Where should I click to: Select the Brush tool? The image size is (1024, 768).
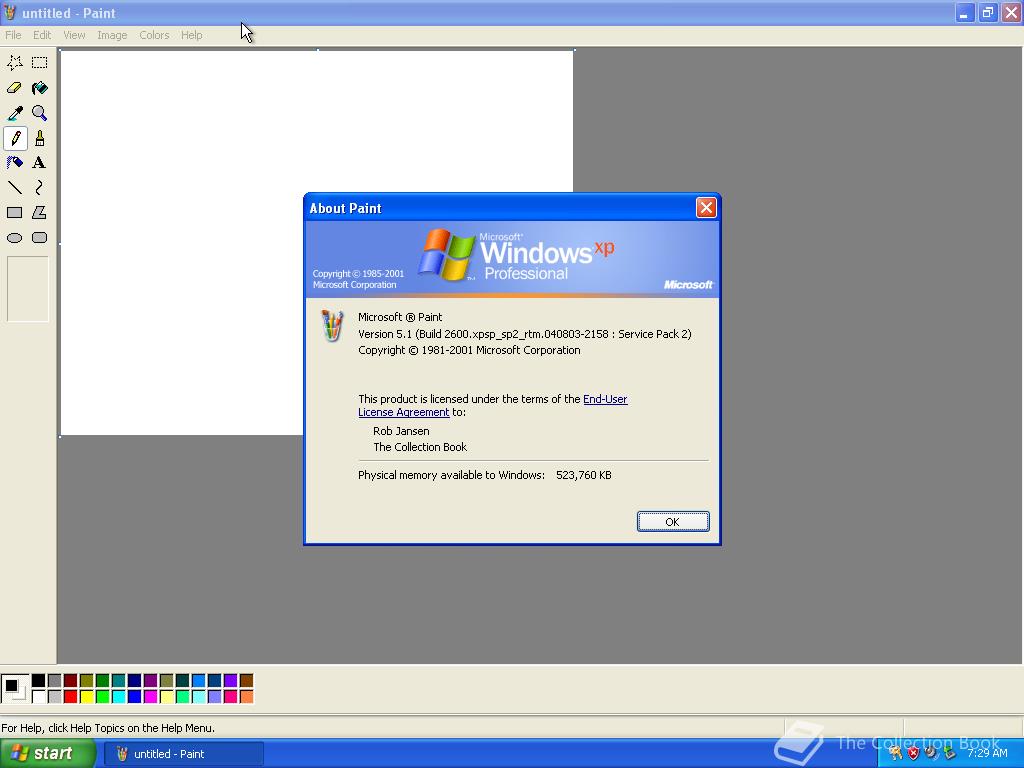tap(40, 138)
